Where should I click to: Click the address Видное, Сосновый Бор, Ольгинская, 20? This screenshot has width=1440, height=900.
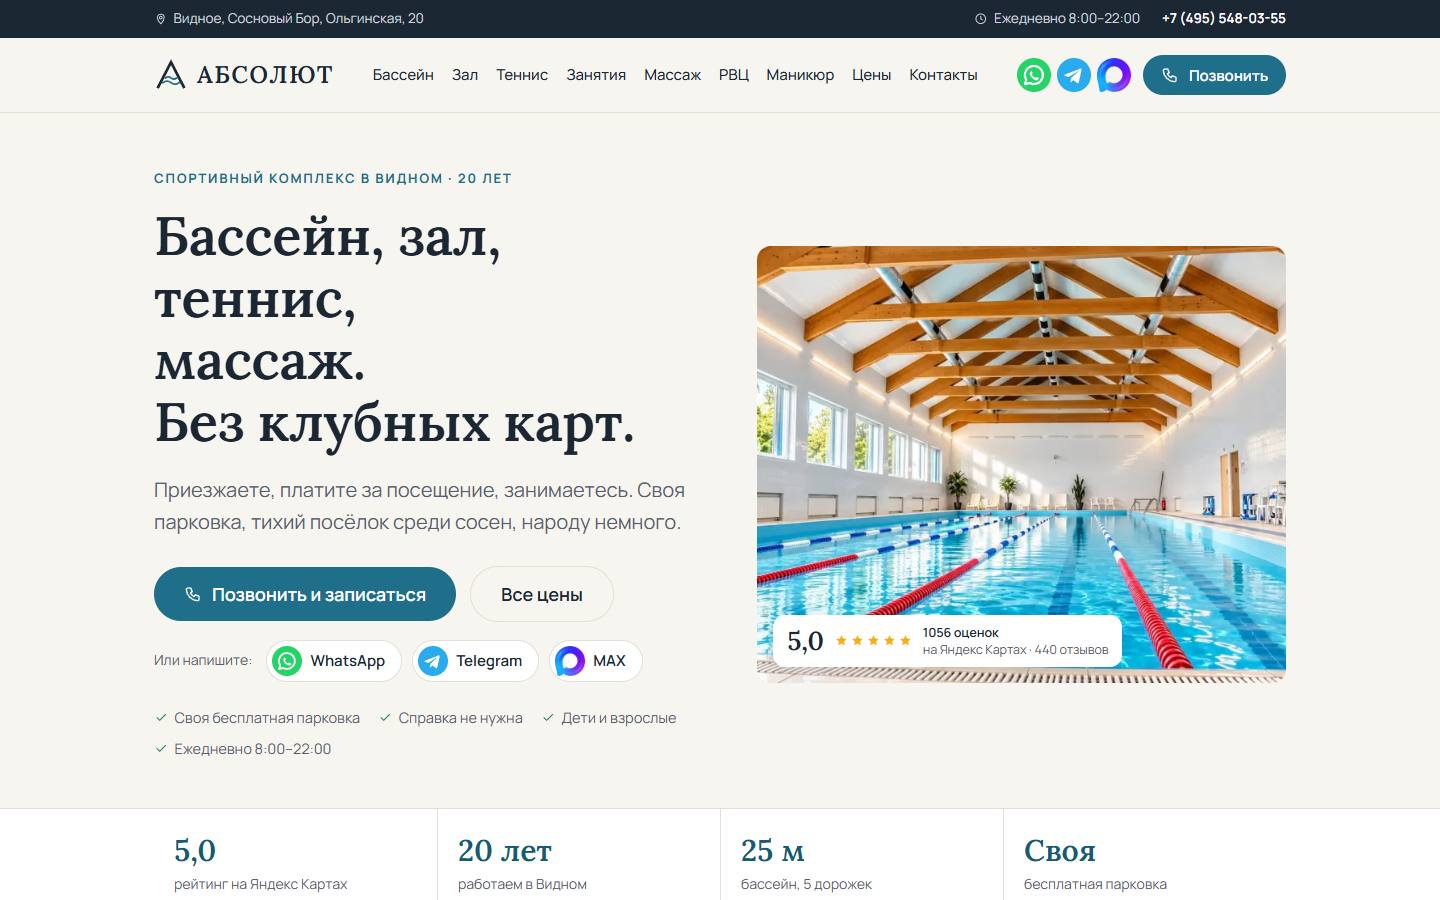(x=289, y=18)
